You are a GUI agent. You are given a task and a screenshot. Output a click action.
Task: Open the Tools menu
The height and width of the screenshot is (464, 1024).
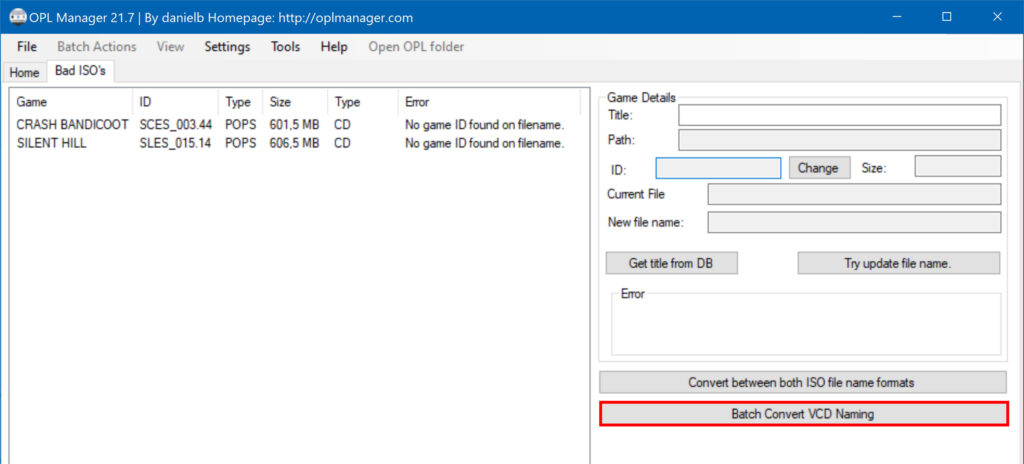pos(285,47)
